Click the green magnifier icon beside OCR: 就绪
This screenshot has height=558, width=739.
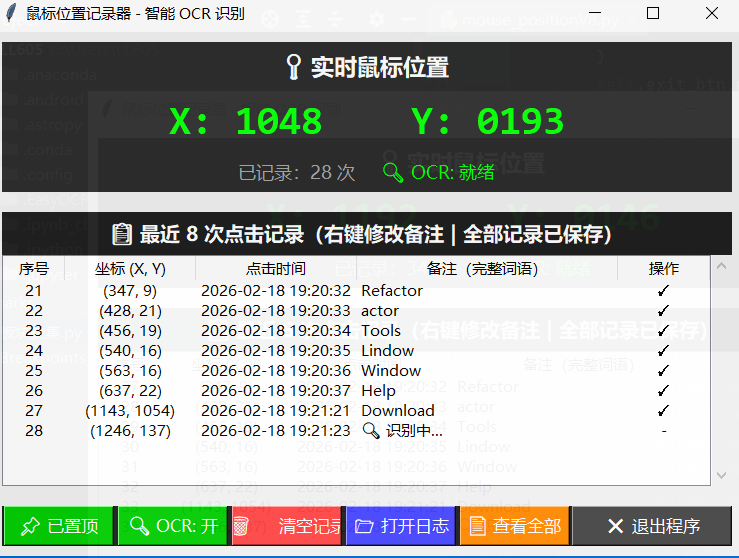coord(393,172)
